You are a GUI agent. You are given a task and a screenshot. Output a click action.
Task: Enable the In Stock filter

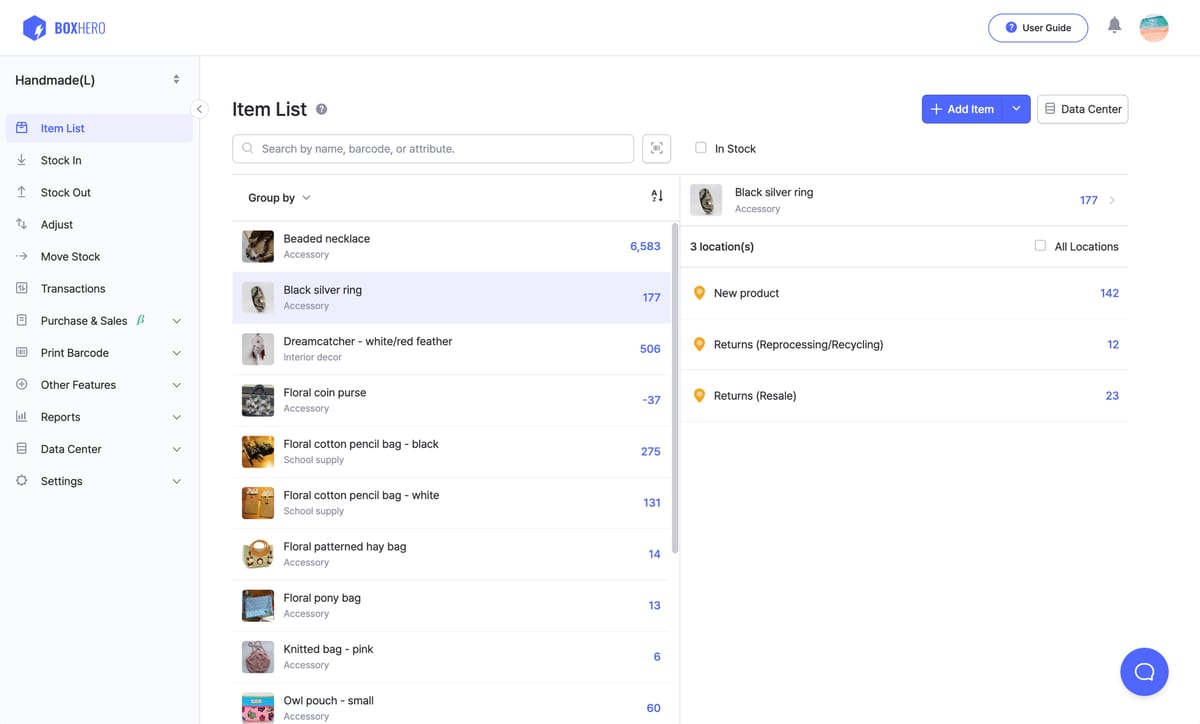pyautogui.click(x=701, y=148)
